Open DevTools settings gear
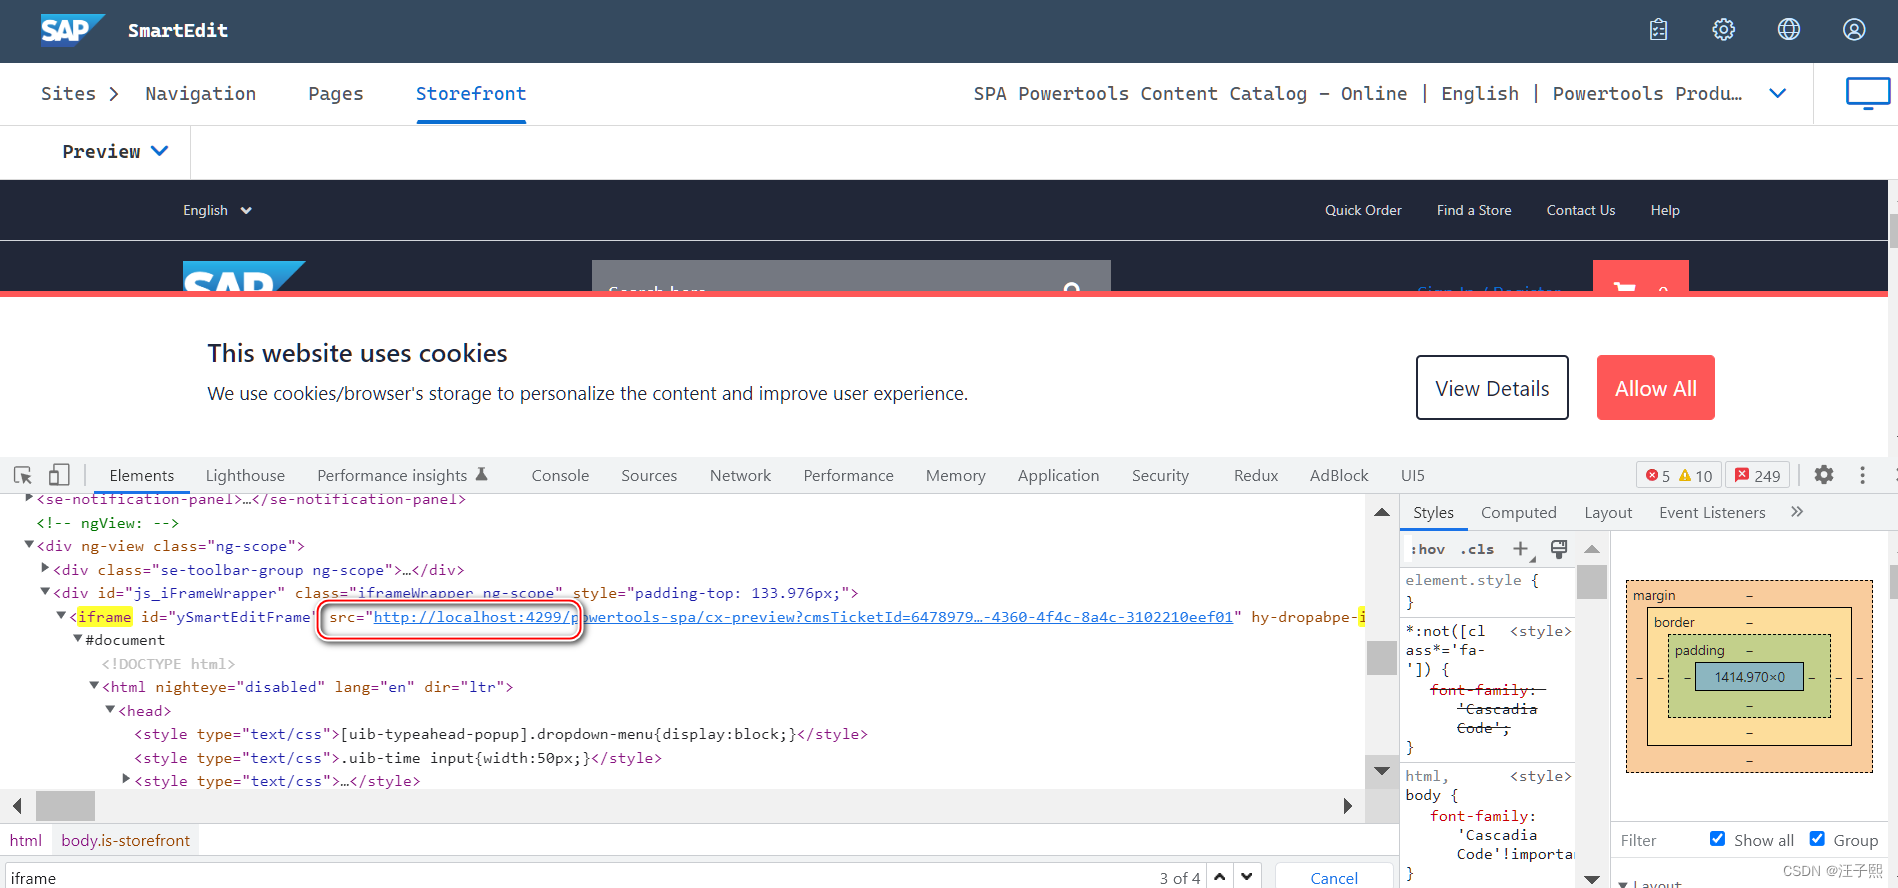Image resolution: width=1898 pixels, height=888 pixels. (1824, 475)
